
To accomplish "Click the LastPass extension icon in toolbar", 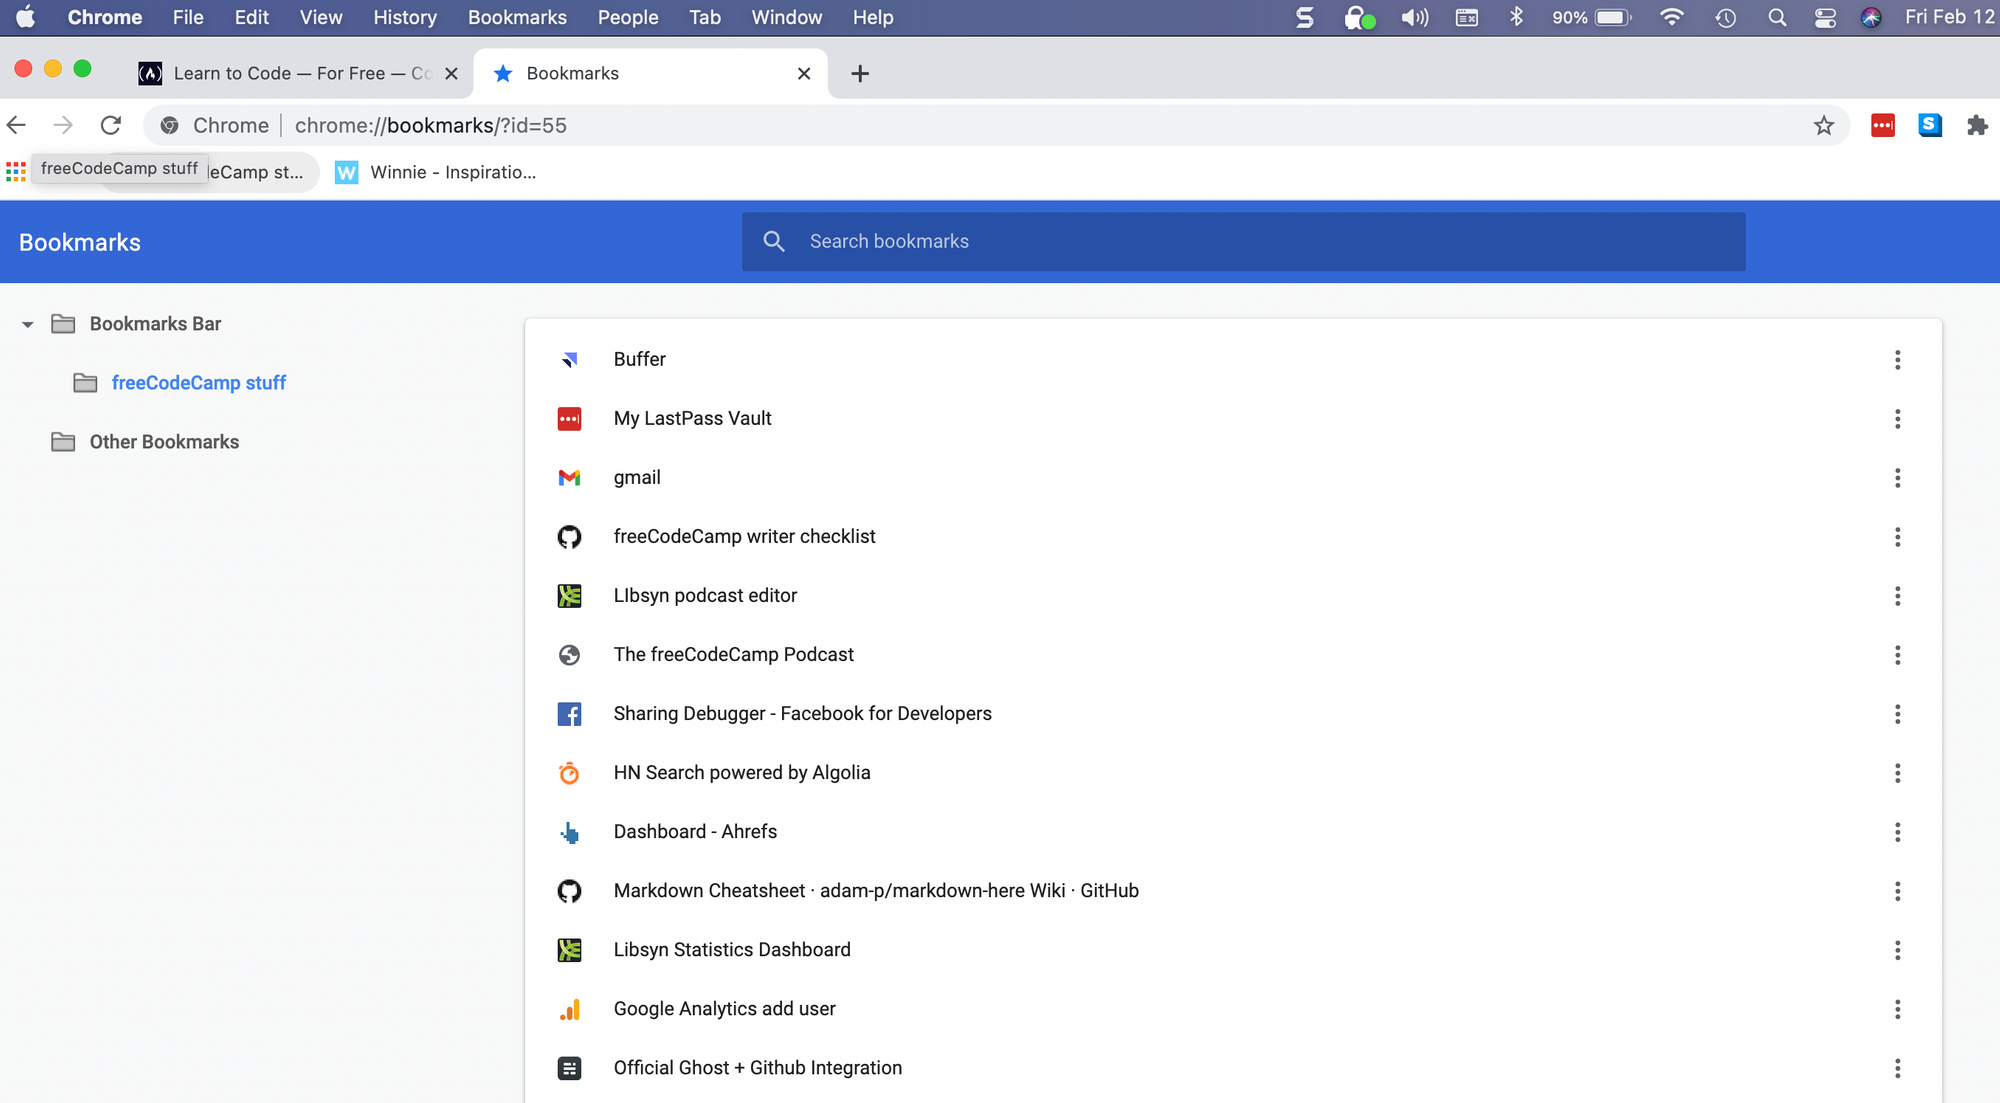I will coord(1883,125).
